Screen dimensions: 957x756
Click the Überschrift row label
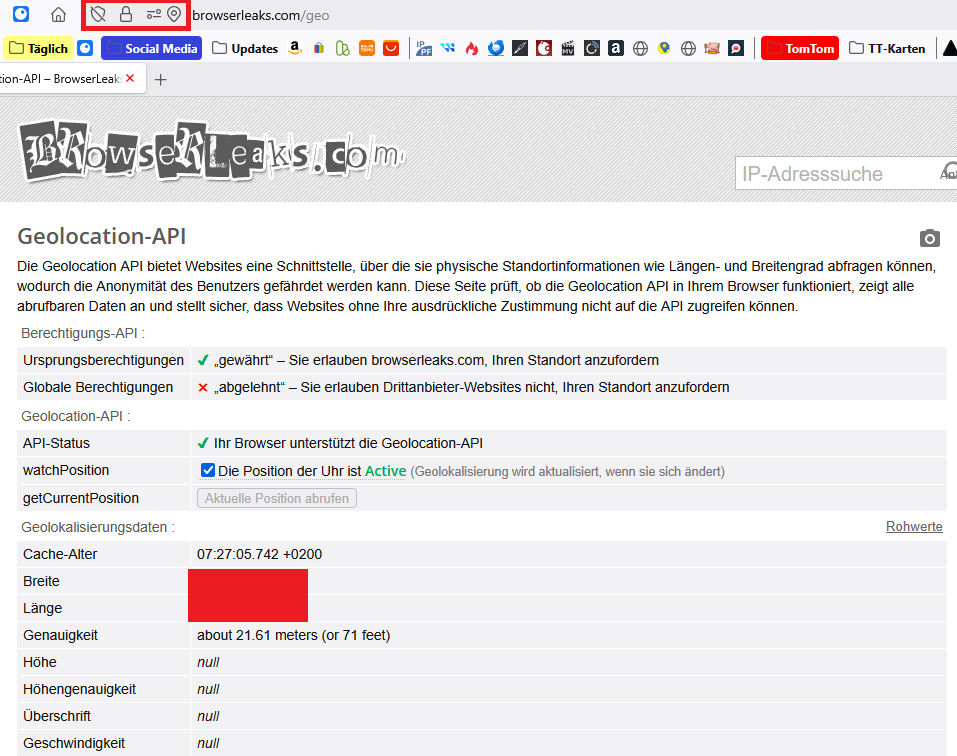57,716
